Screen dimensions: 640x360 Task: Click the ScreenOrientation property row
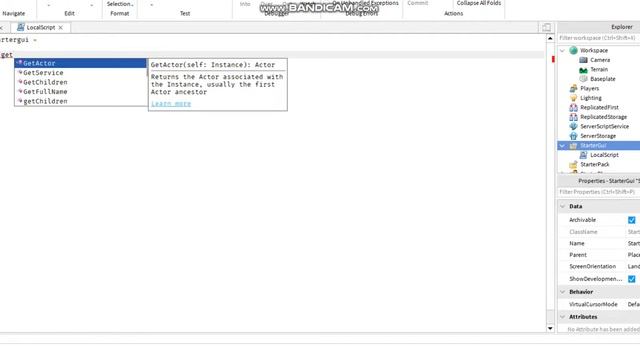click(x=599, y=267)
